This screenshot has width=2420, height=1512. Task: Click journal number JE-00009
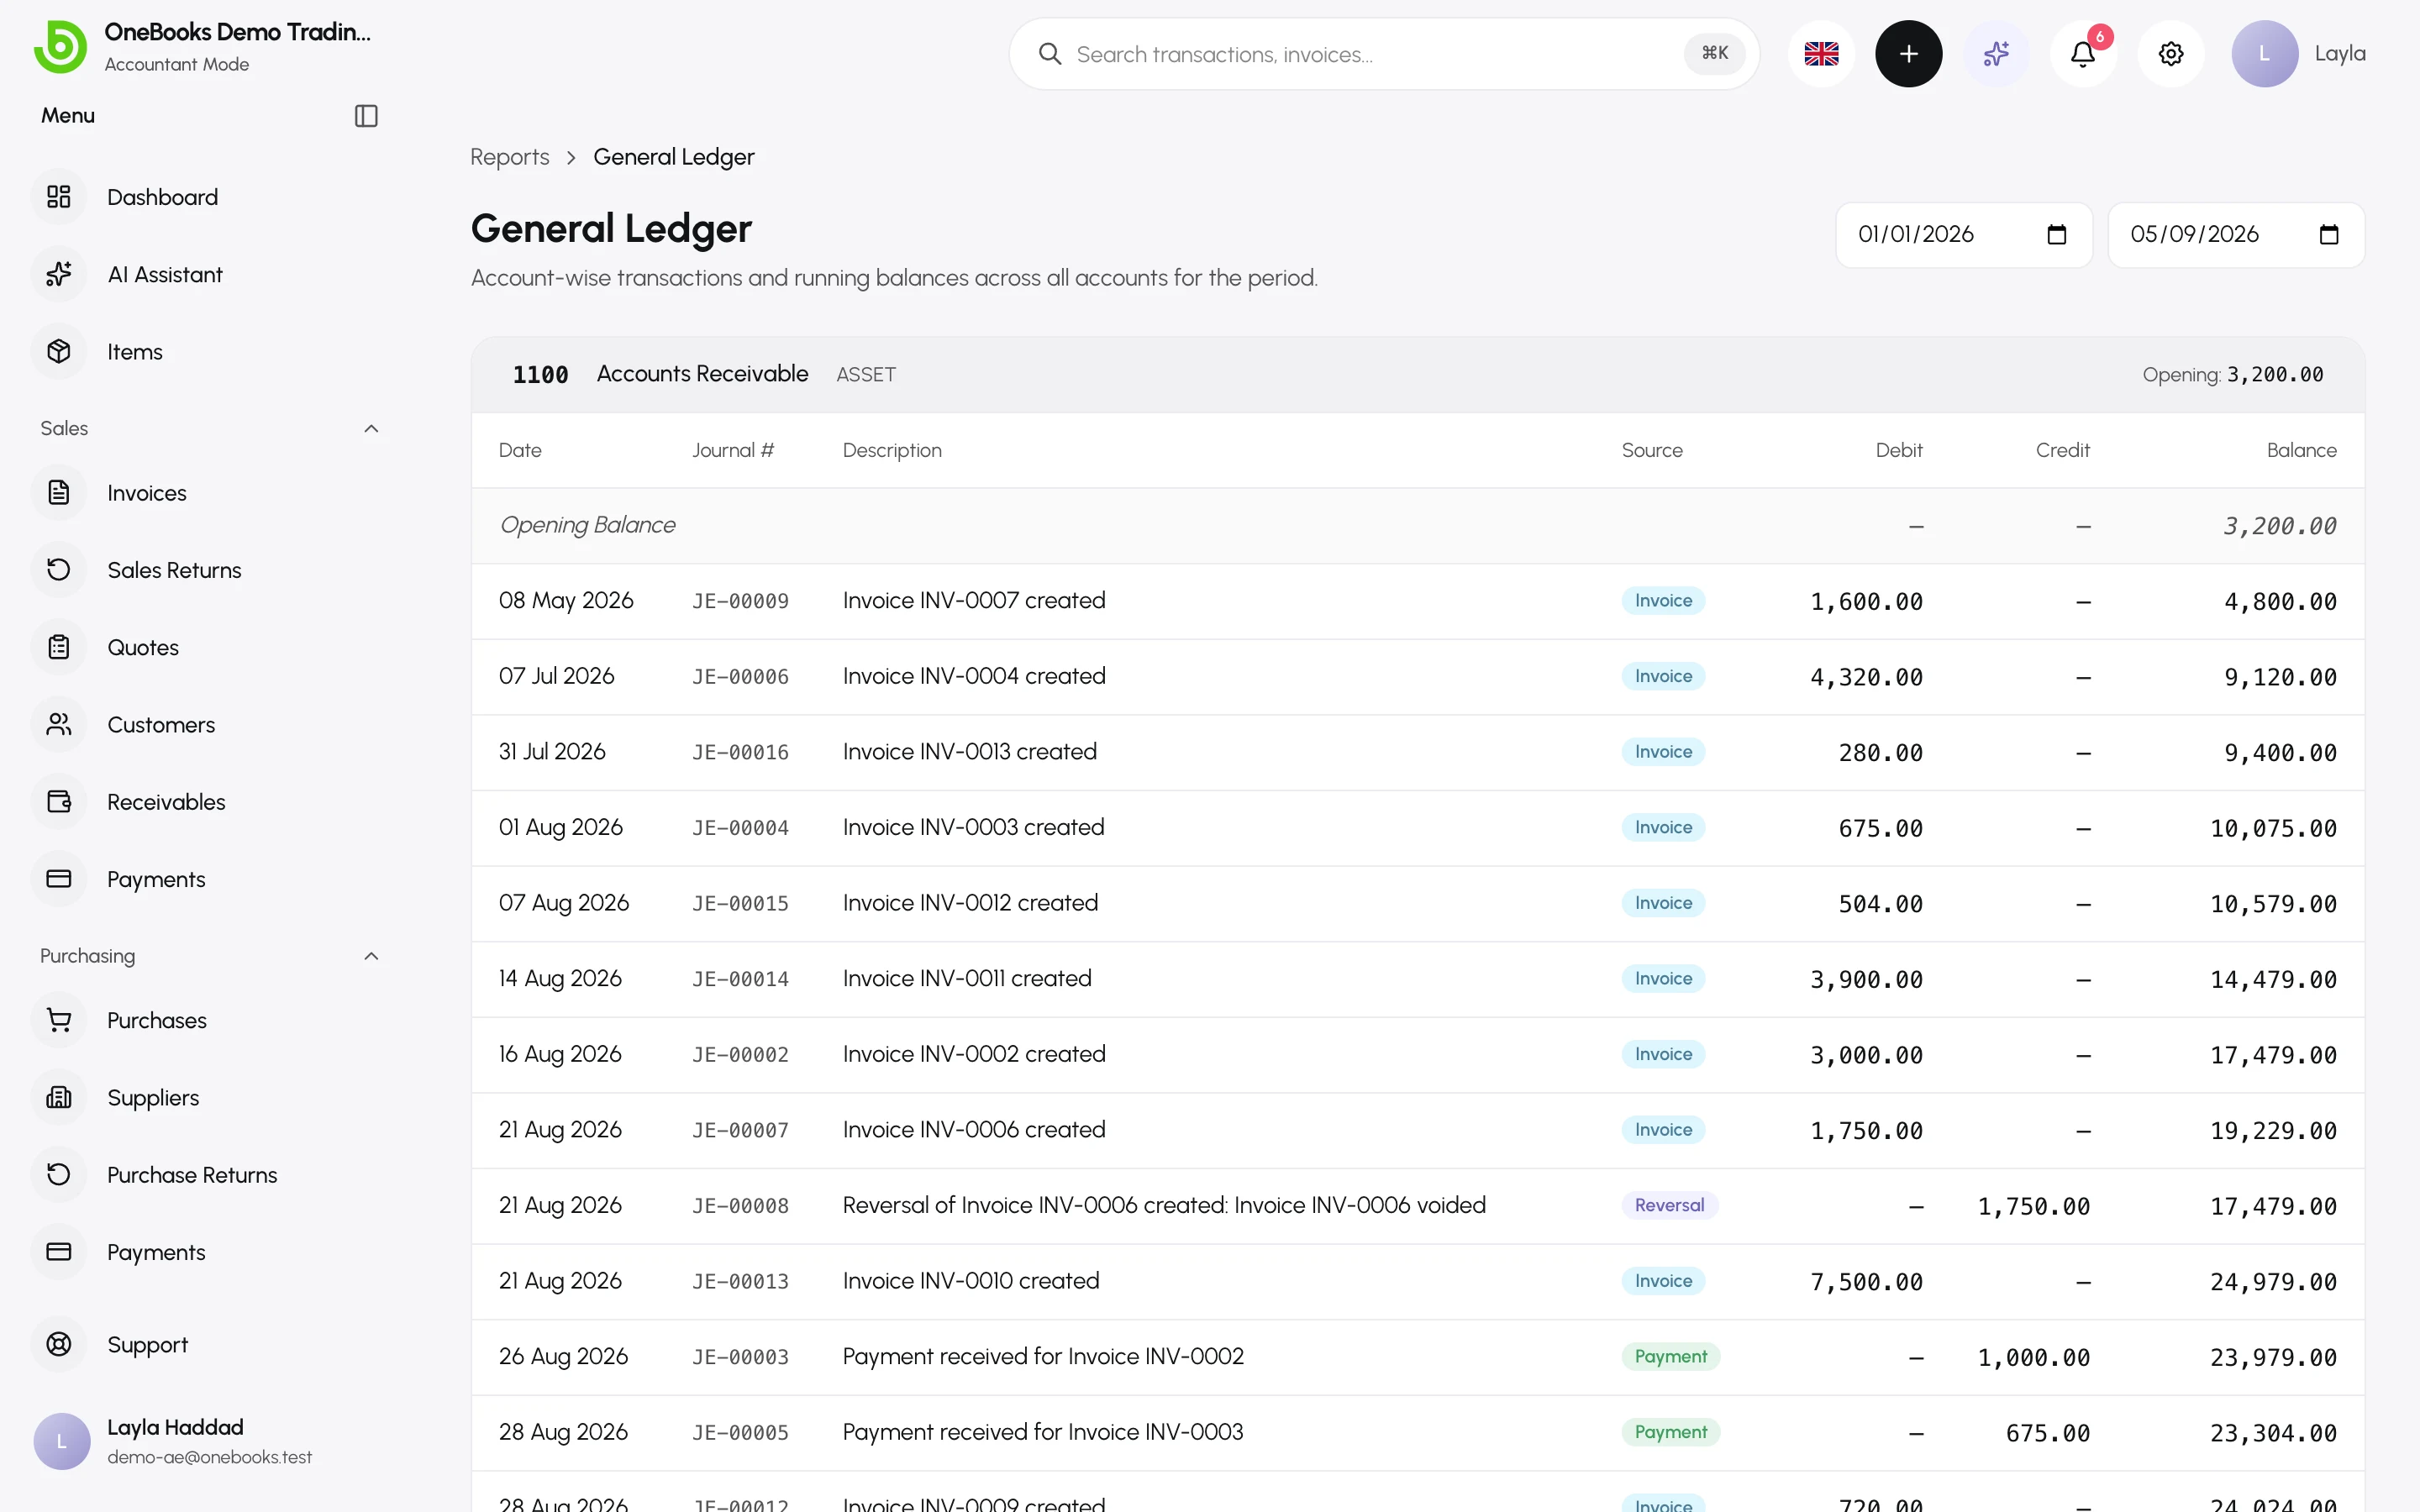pyautogui.click(x=740, y=602)
